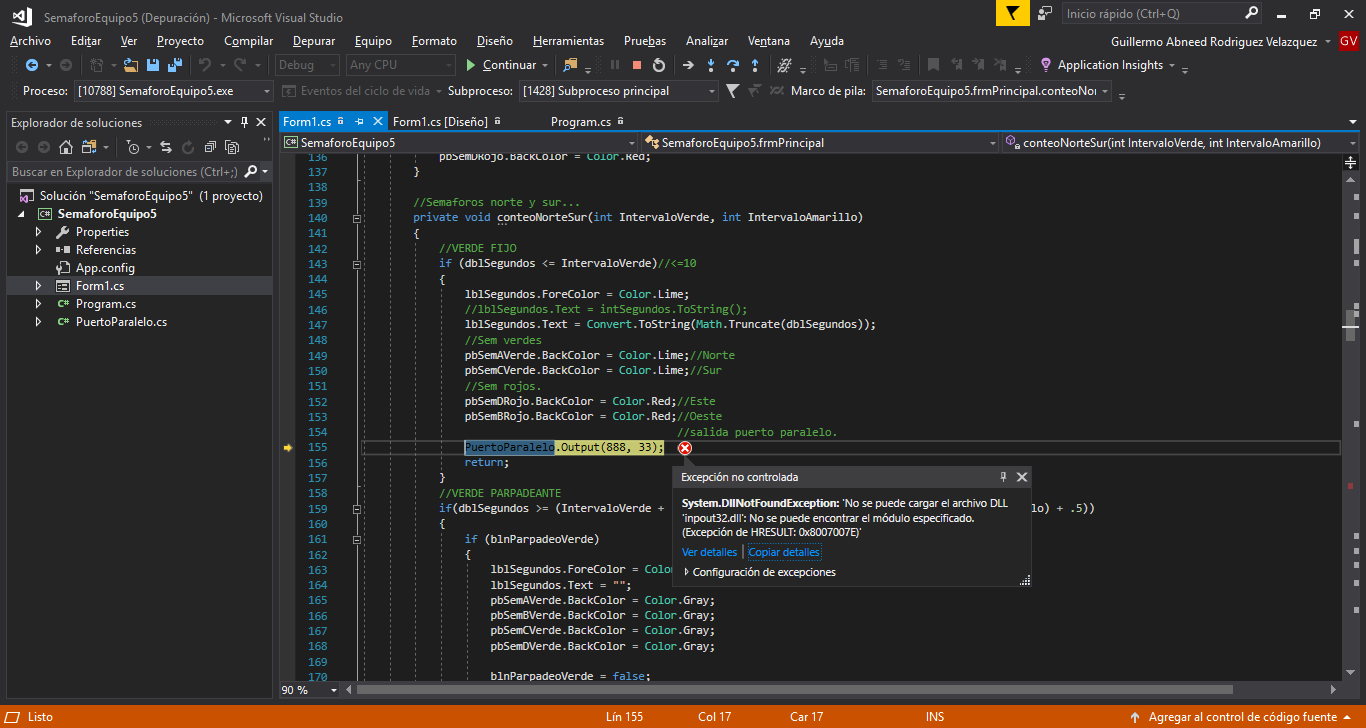Viewport: 1366px width, 728px height.
Task: Select the Step Into icon
Action: point(711,64)
